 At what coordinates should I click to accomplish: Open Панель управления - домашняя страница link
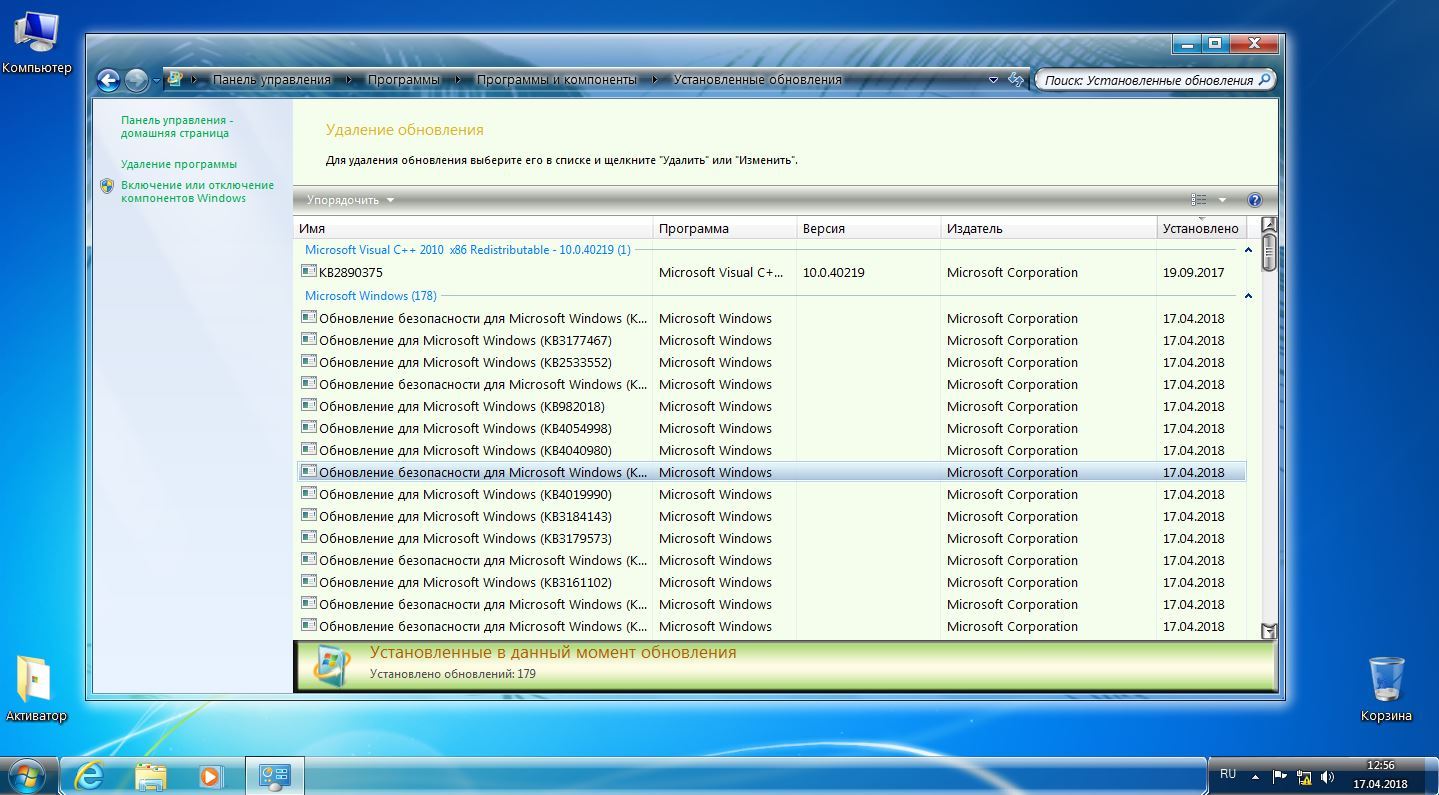[x=177, y=126]
